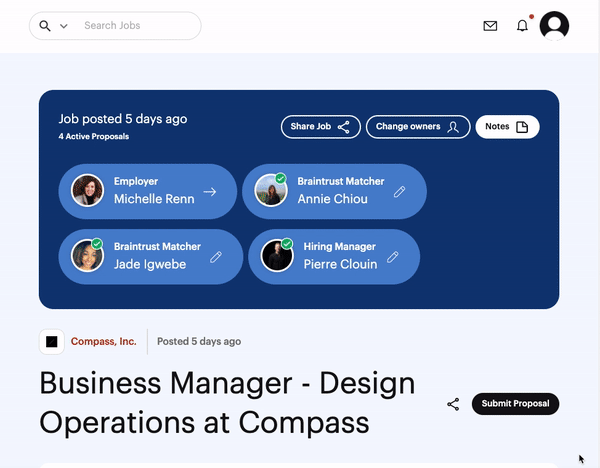Expand the search type dropdown chevron
This screenshot has height=468, width=600.
[64, 26]
